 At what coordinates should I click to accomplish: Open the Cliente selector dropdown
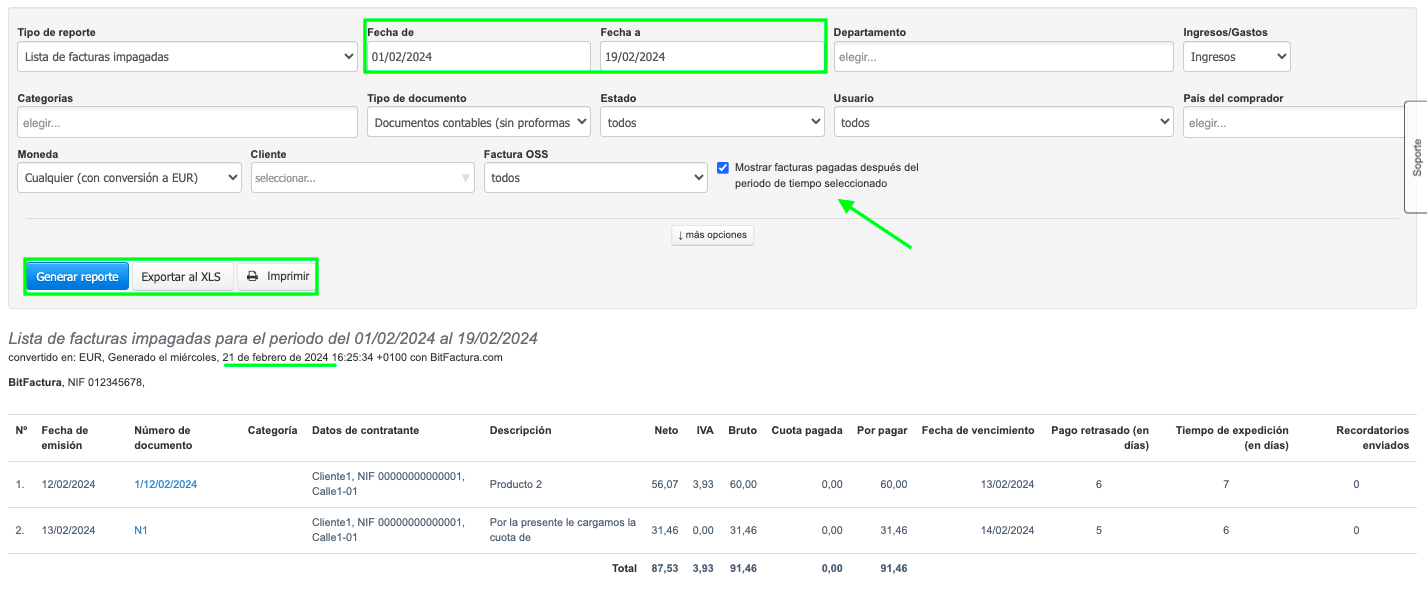pos(362,178)
